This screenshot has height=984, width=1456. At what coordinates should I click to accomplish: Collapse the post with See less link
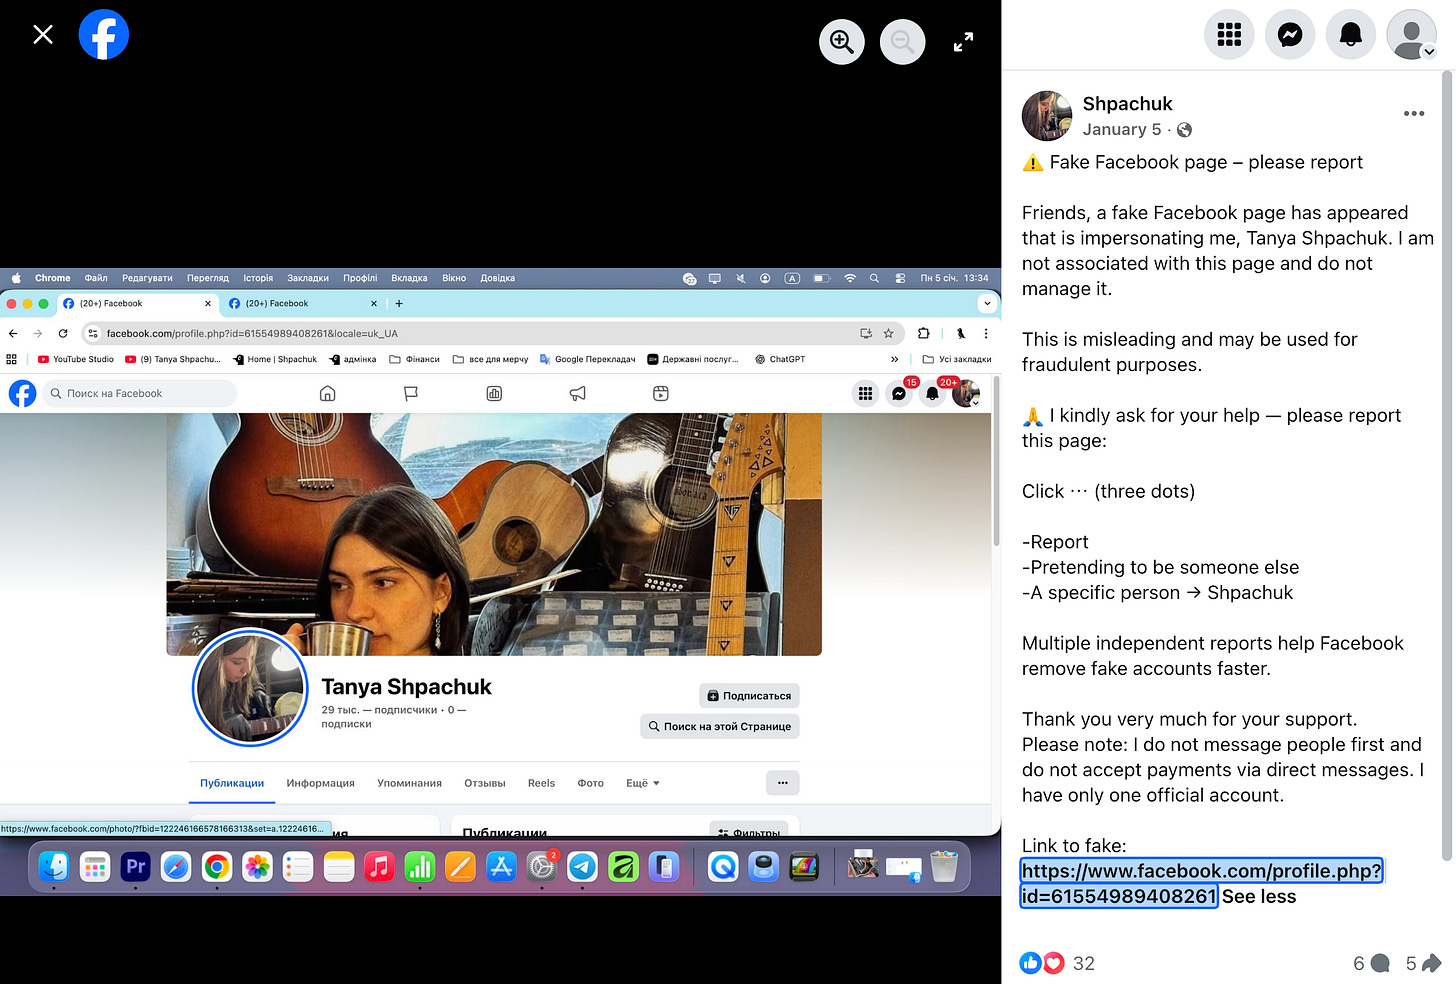(x=1259, y=896)
